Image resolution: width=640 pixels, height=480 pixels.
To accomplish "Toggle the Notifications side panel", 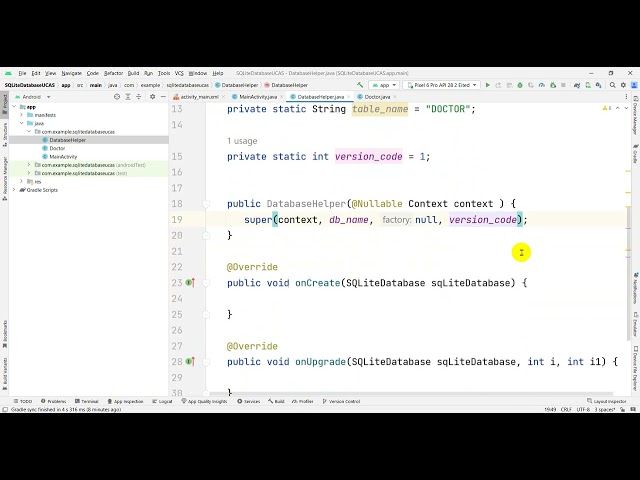I will [635, 288].
